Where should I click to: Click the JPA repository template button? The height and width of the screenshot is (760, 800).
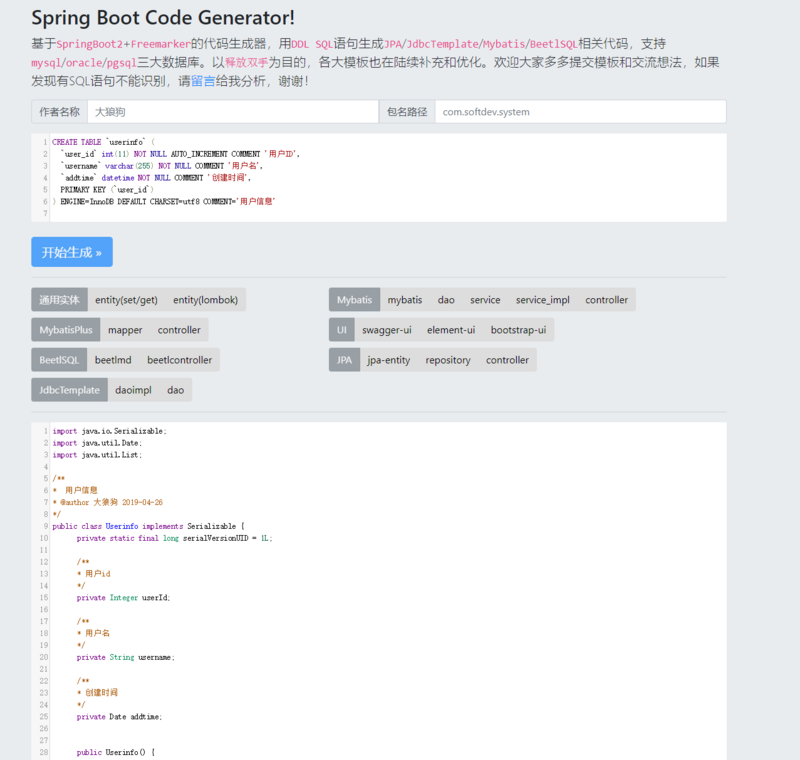448,360
